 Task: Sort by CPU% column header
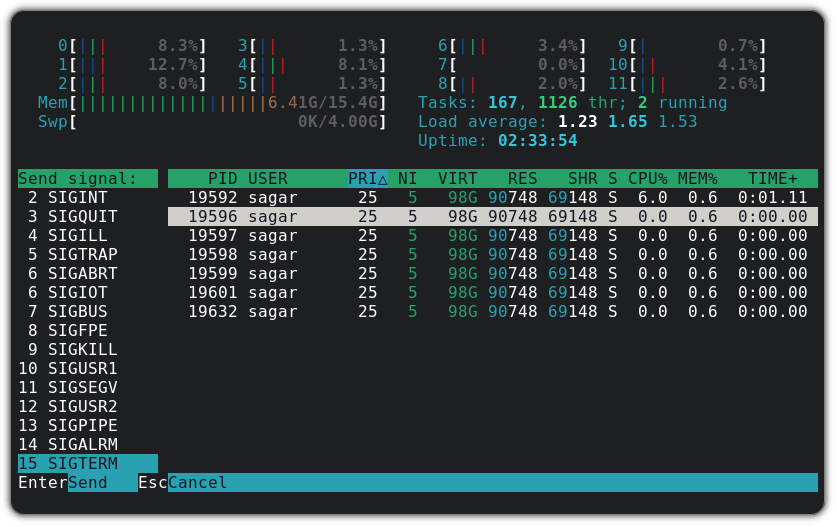pyautogui.click(x=647, y=179)
